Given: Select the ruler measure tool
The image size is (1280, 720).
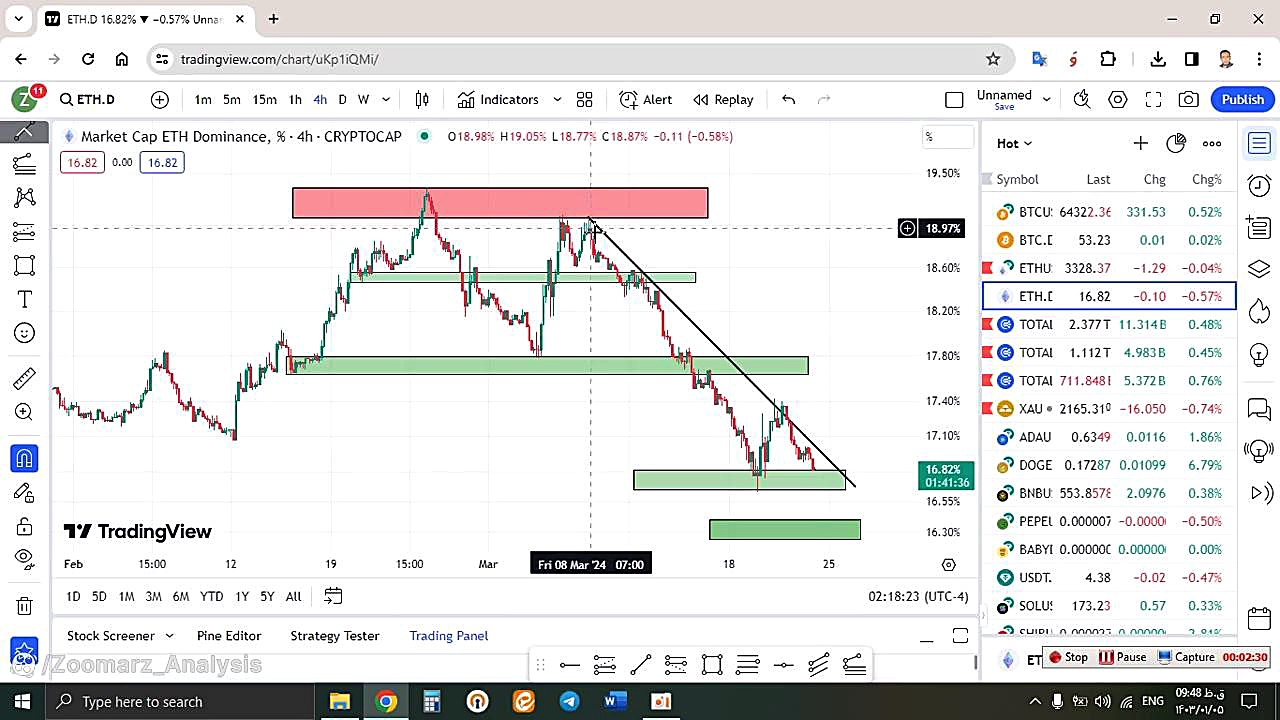Looking at the screenshot, I should point(25,379).
